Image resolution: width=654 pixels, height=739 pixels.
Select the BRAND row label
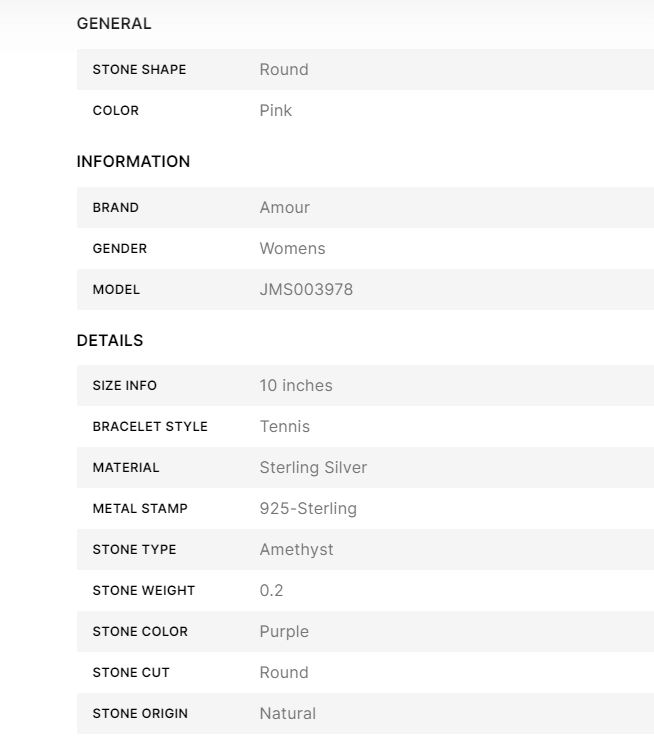point(116,208)
